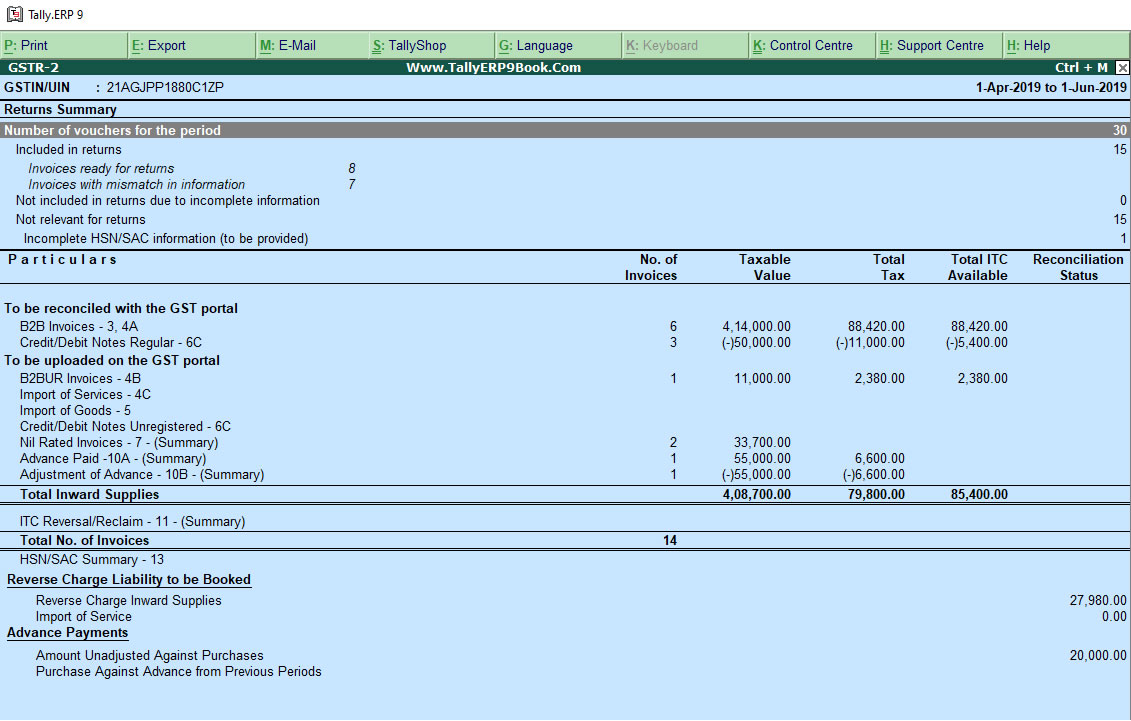Image resolution: width=1131 pixels, height=721 pixels.
Task: Click the To be reconciled with the GST portal heading
Action: [121, 309]
